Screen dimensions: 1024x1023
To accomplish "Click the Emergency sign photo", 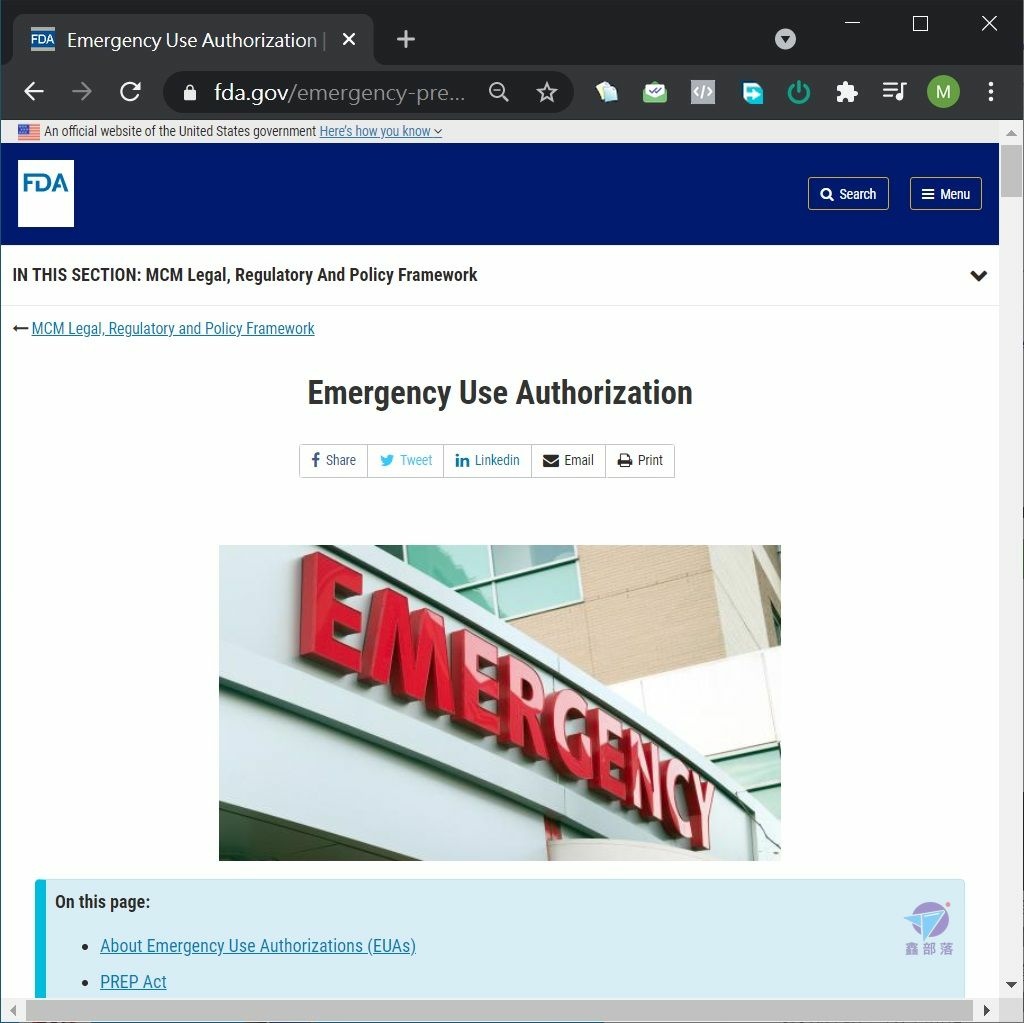I will pos(500,702).
